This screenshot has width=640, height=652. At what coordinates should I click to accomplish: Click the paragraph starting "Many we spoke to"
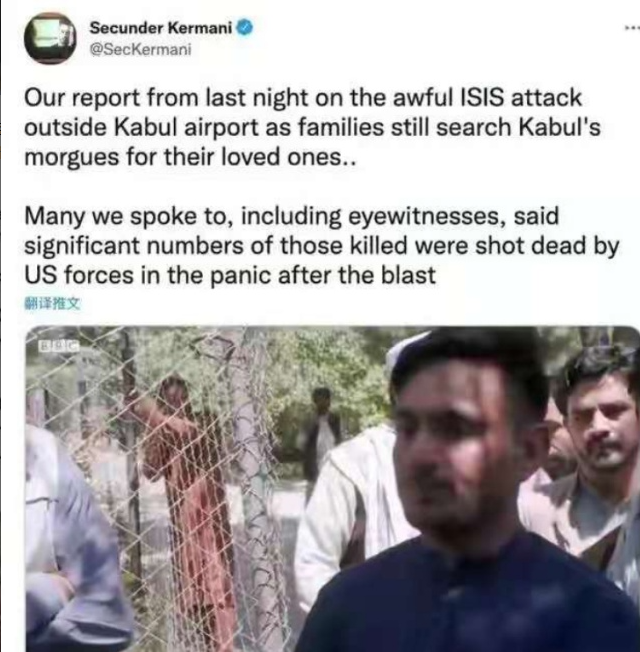pyautogui.click(x=321, y=245)
